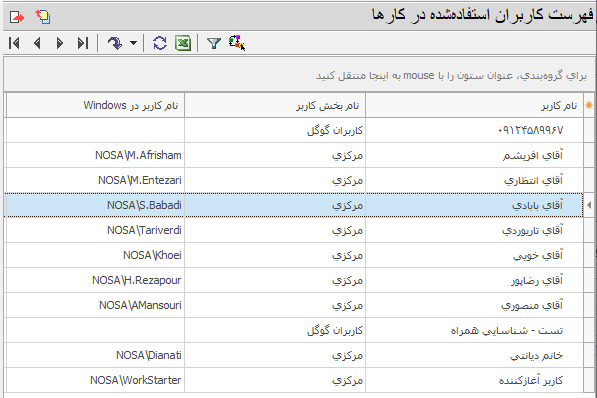Image resolution: width=597 pixels, height=398 pixels.
Task: Select the row for NOSA\M.Afrisham
Action: [x=294, y=155]
